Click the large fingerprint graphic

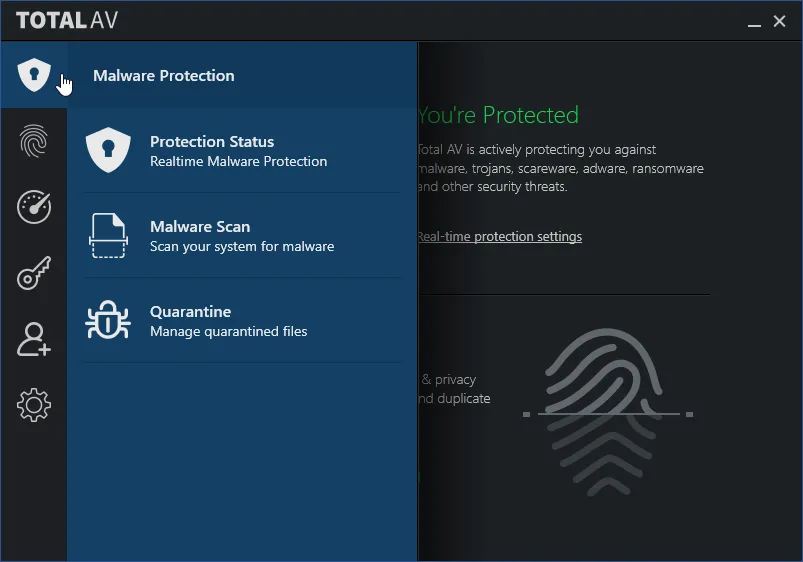pos(607,412)
